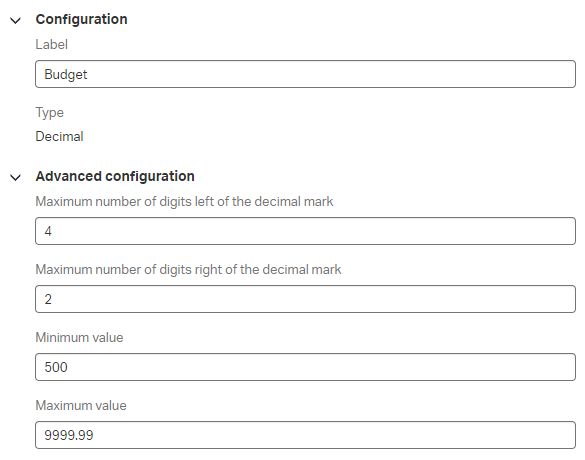Focus the Maximum value field
585x460 pixels.
pyautogui.click(x=305, y=435)
